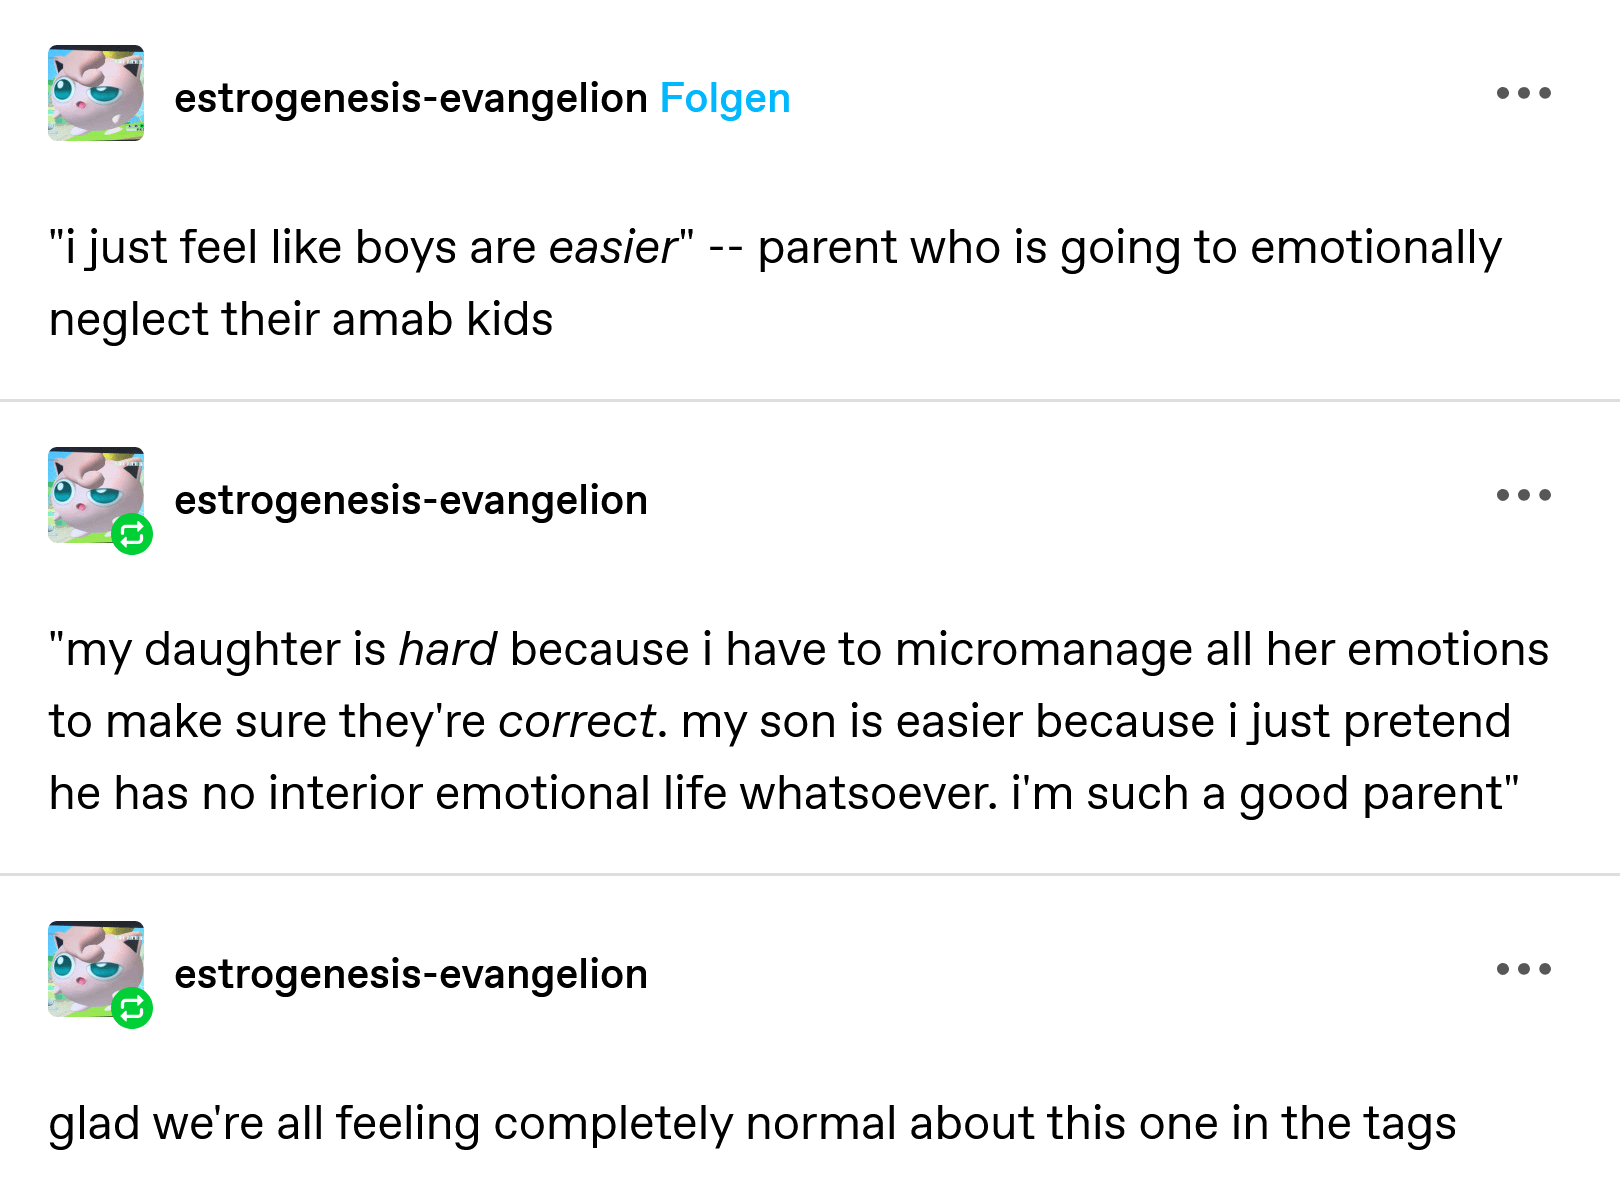Open estrogenesis-evangelion blog from the third post header
Screen dimensions: 1620x1203
(x=411, y=975)
